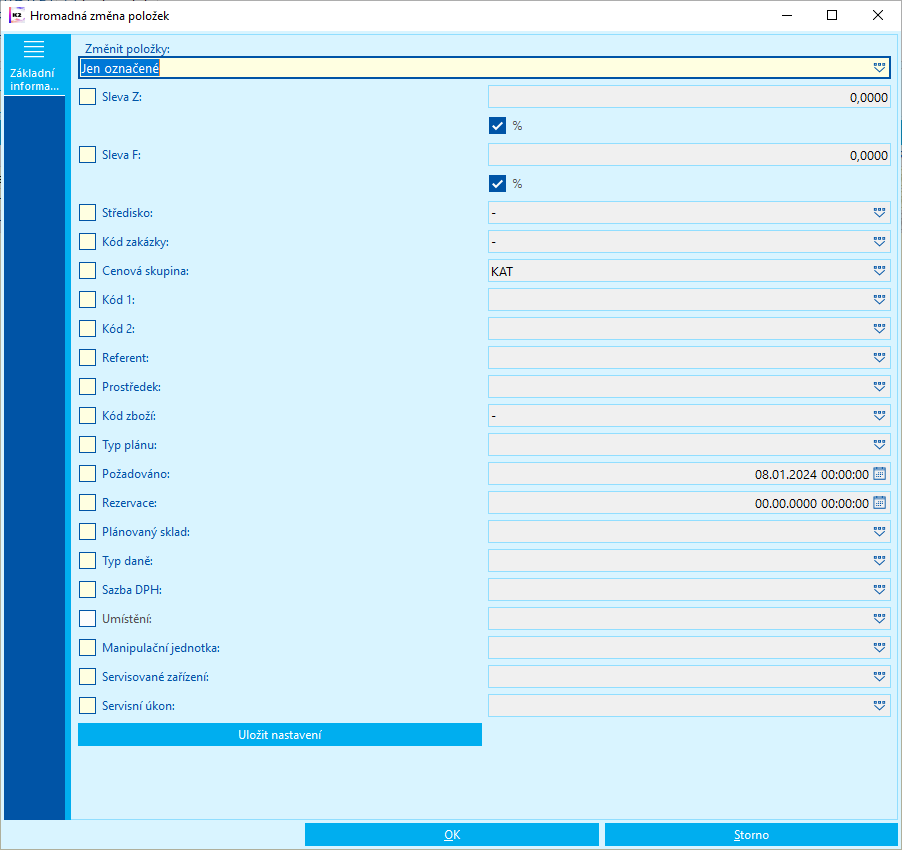Cancel with the Storno button
This screenshot has height=850, width=902.
(x=751, y=834)
